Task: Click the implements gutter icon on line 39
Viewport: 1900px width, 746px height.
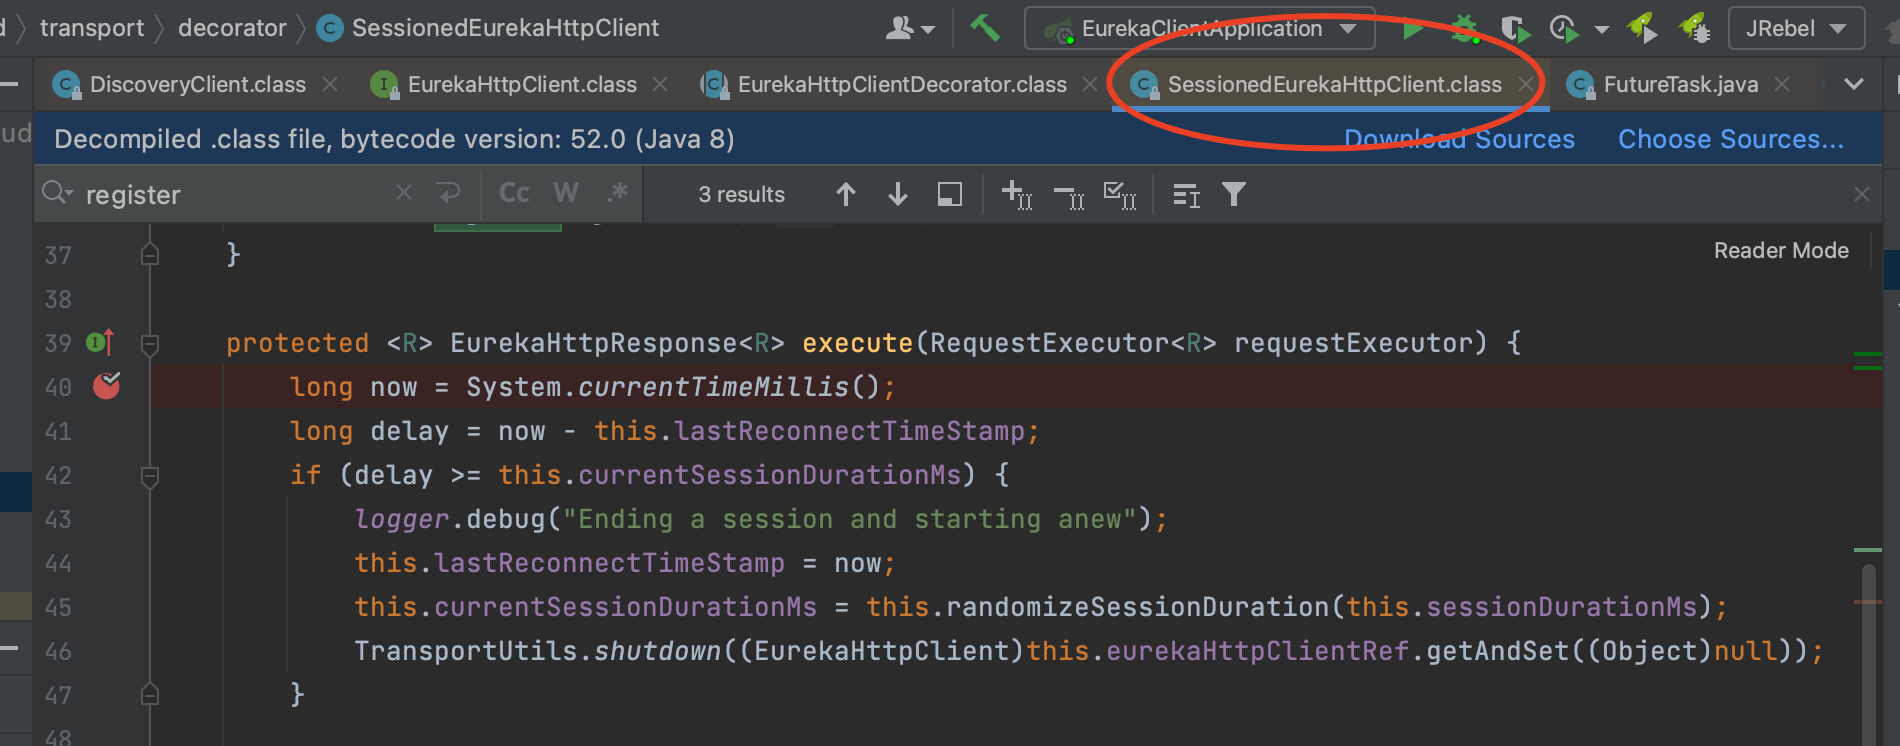Action: pos(100,343)
